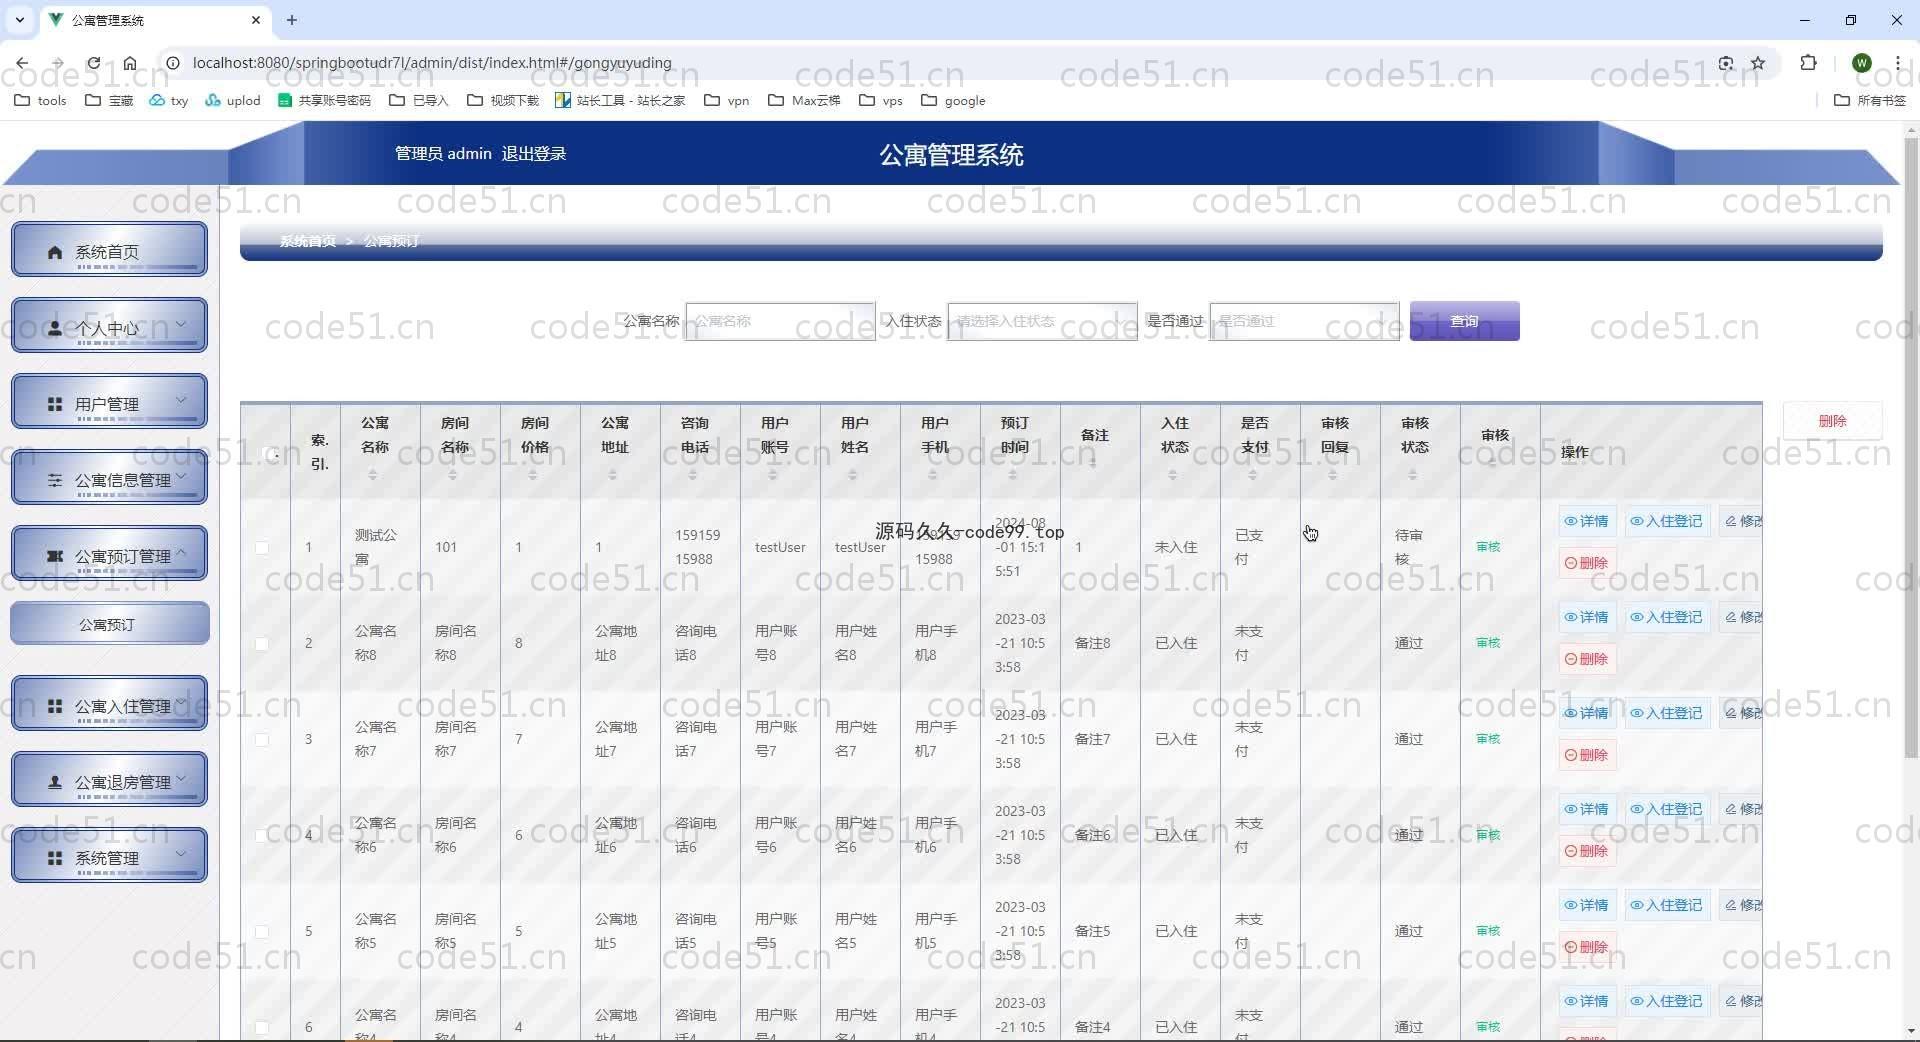
Task: Sort by 公寓地址 column arrows
Action: pyautogui.click(x=613, y=475)
